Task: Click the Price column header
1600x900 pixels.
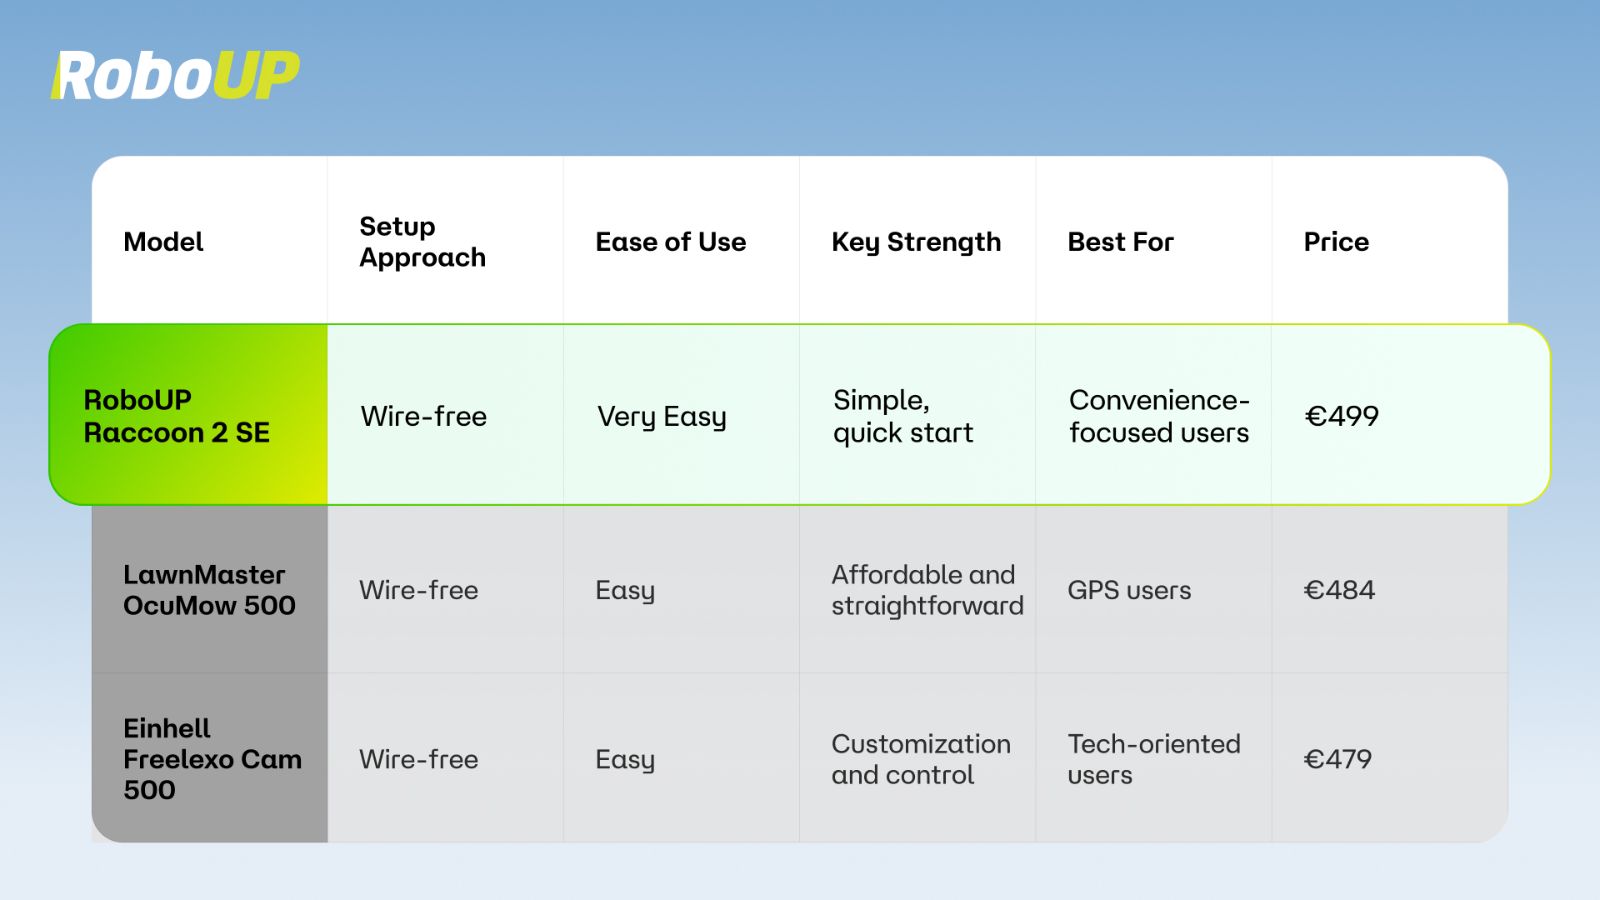Action: click(x=1336, y=242)
